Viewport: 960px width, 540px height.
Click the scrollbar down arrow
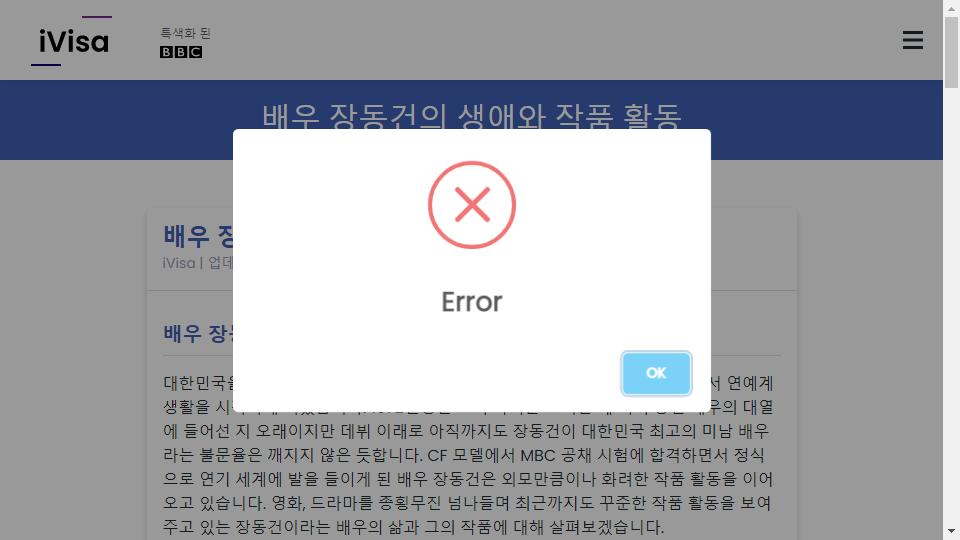coord(951,531)
